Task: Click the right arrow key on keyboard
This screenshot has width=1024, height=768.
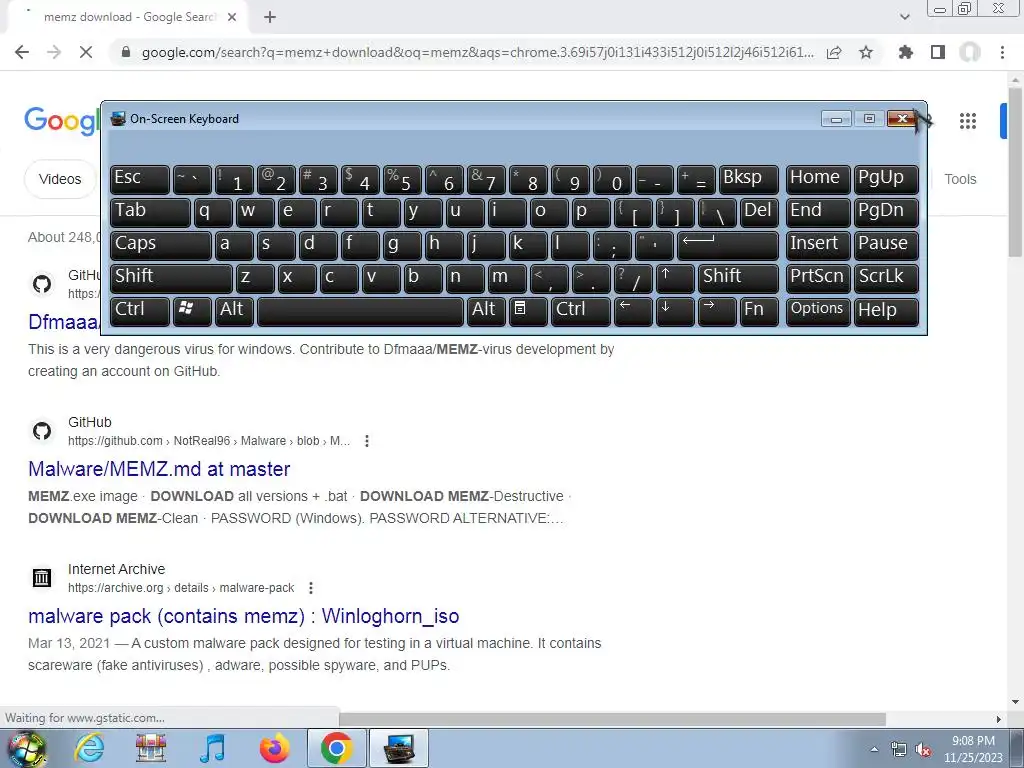Action: click(x=716, y=311)
